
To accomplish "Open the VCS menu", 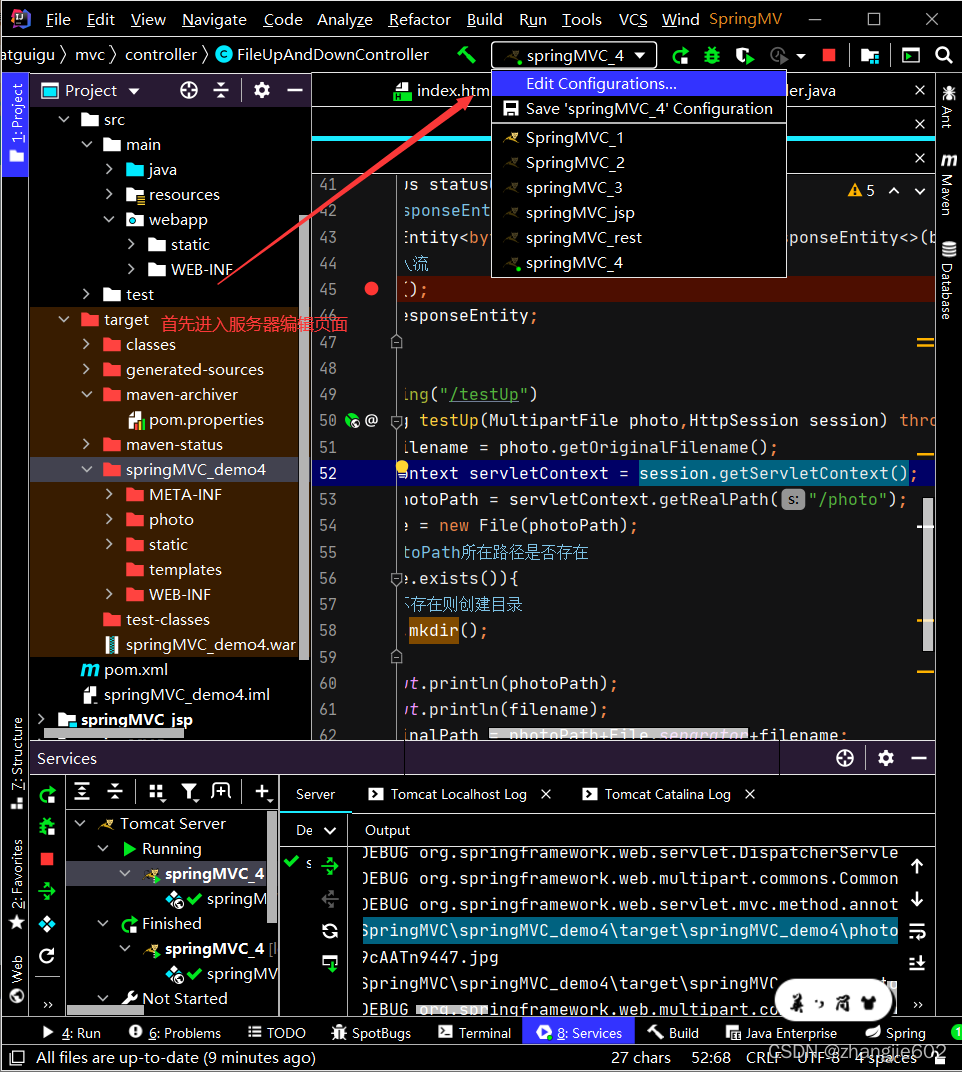I will click(632, 20).
